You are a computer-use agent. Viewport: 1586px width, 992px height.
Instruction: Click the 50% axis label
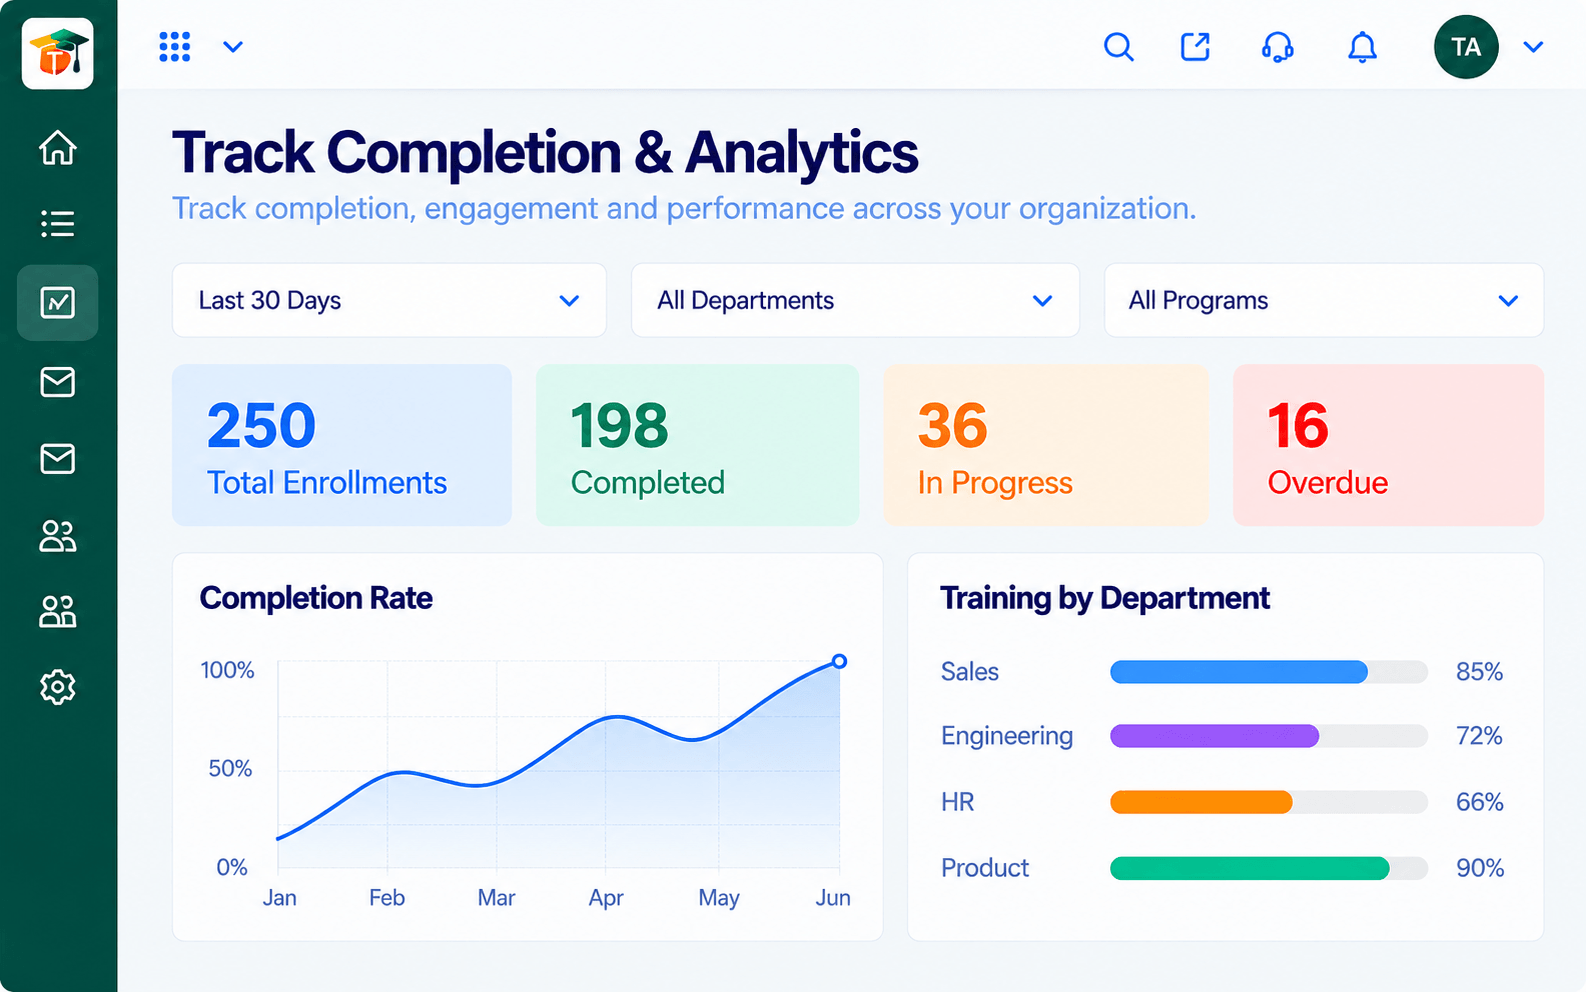[230, 768]
